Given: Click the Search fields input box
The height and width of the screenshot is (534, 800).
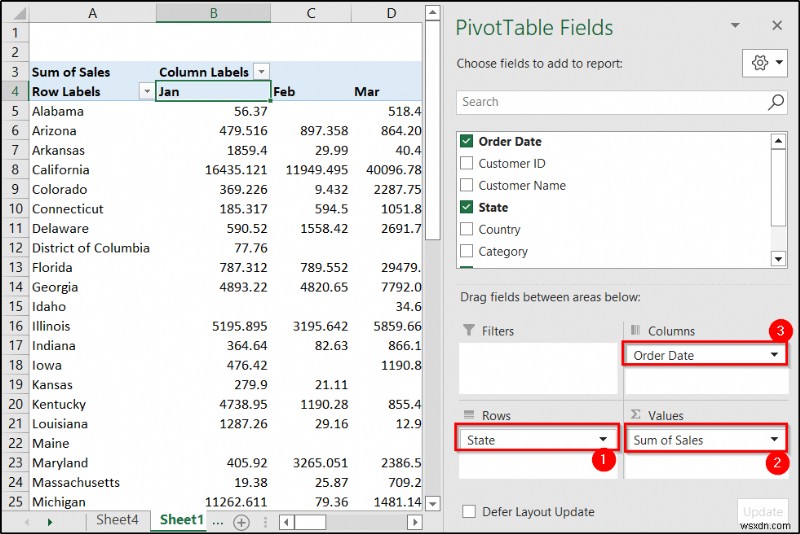Looking at the screenshot, I should pos(610,102).
